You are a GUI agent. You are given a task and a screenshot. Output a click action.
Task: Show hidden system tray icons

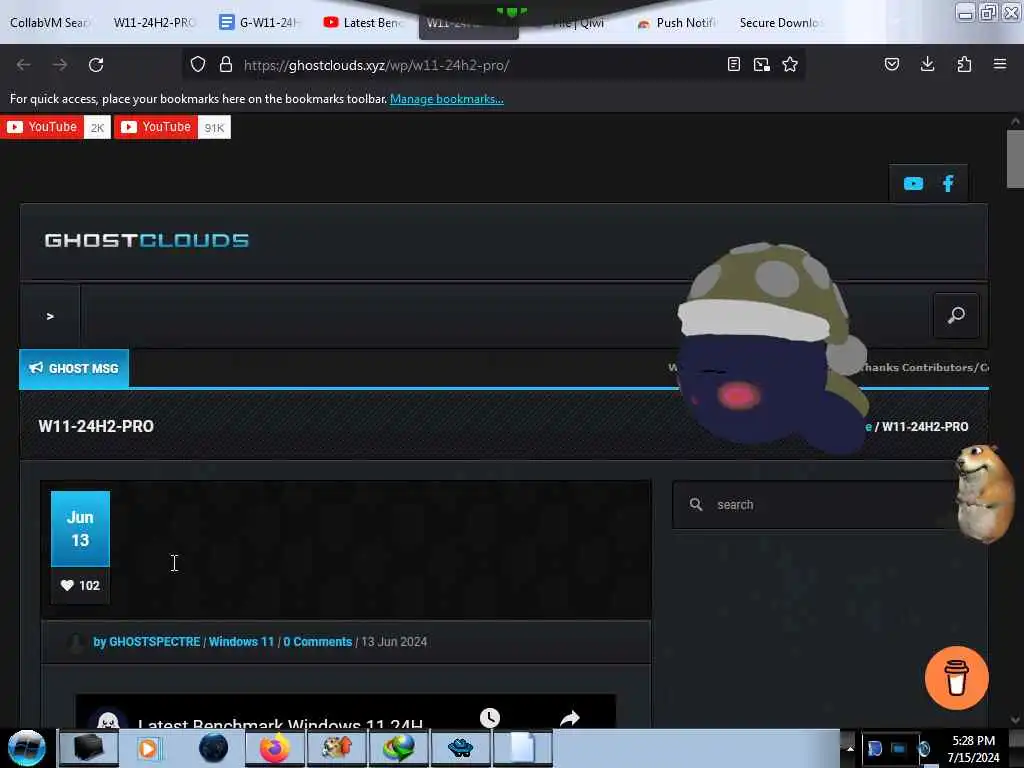click(x=850, y=748)
